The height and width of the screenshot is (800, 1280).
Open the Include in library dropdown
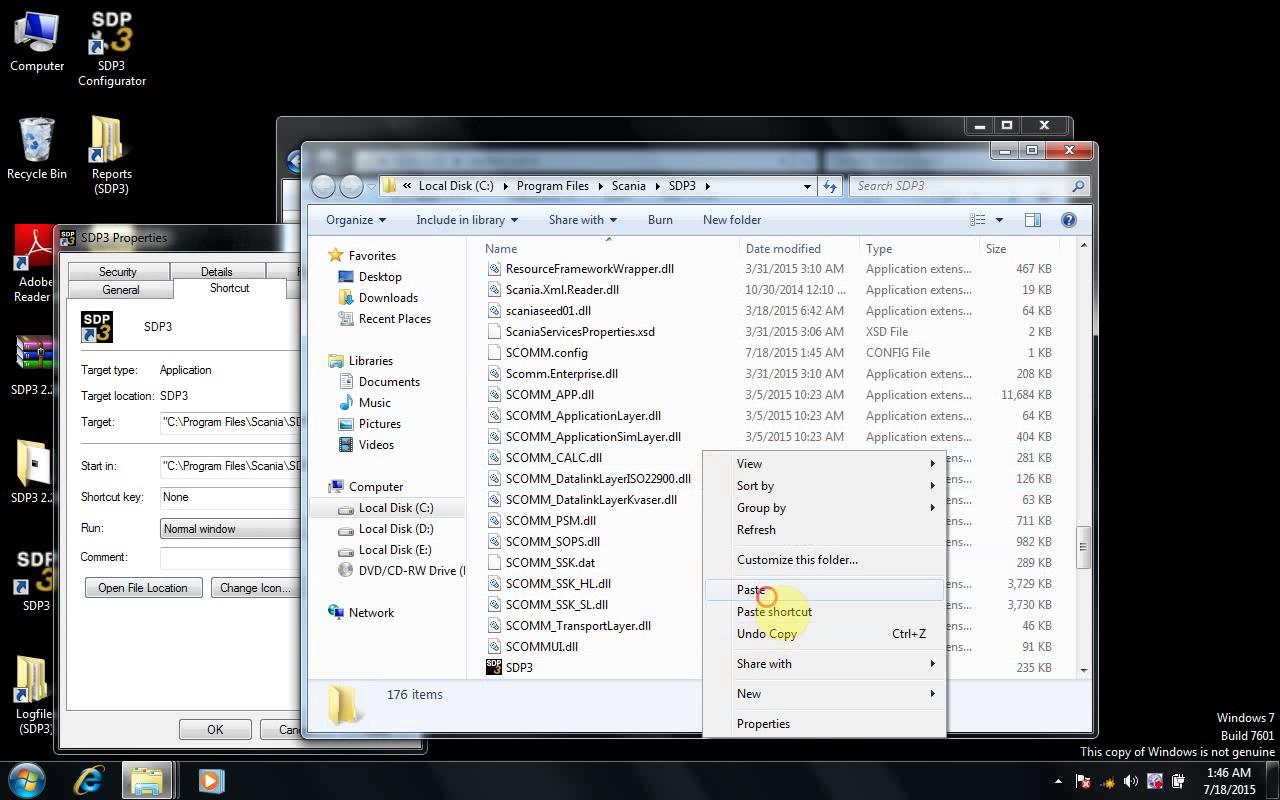(467, 220)
